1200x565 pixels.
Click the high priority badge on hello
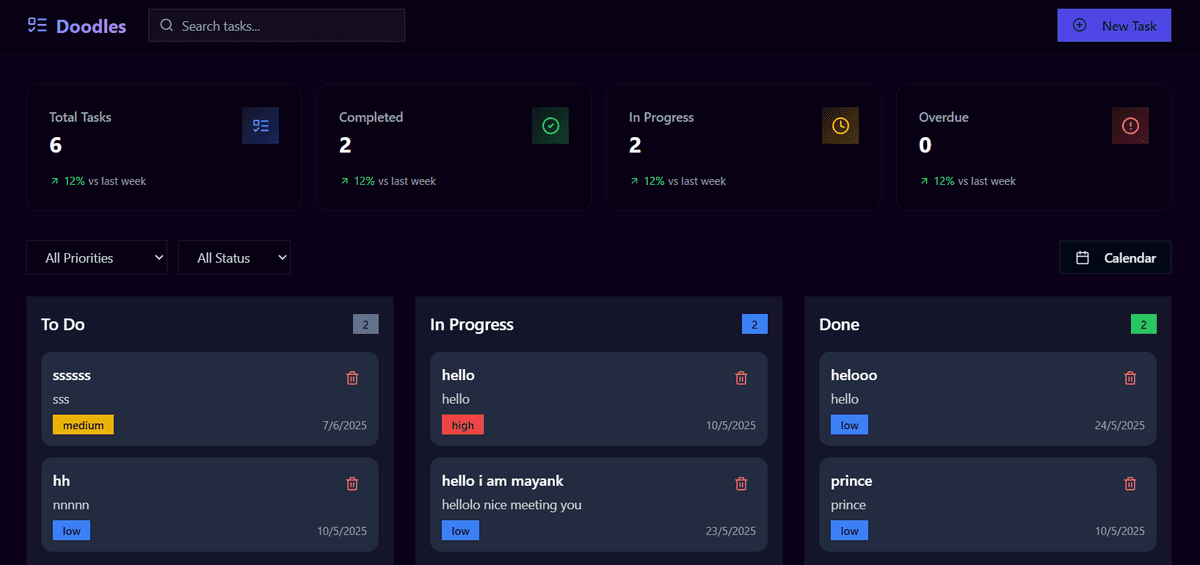click(x=463, y=425)
